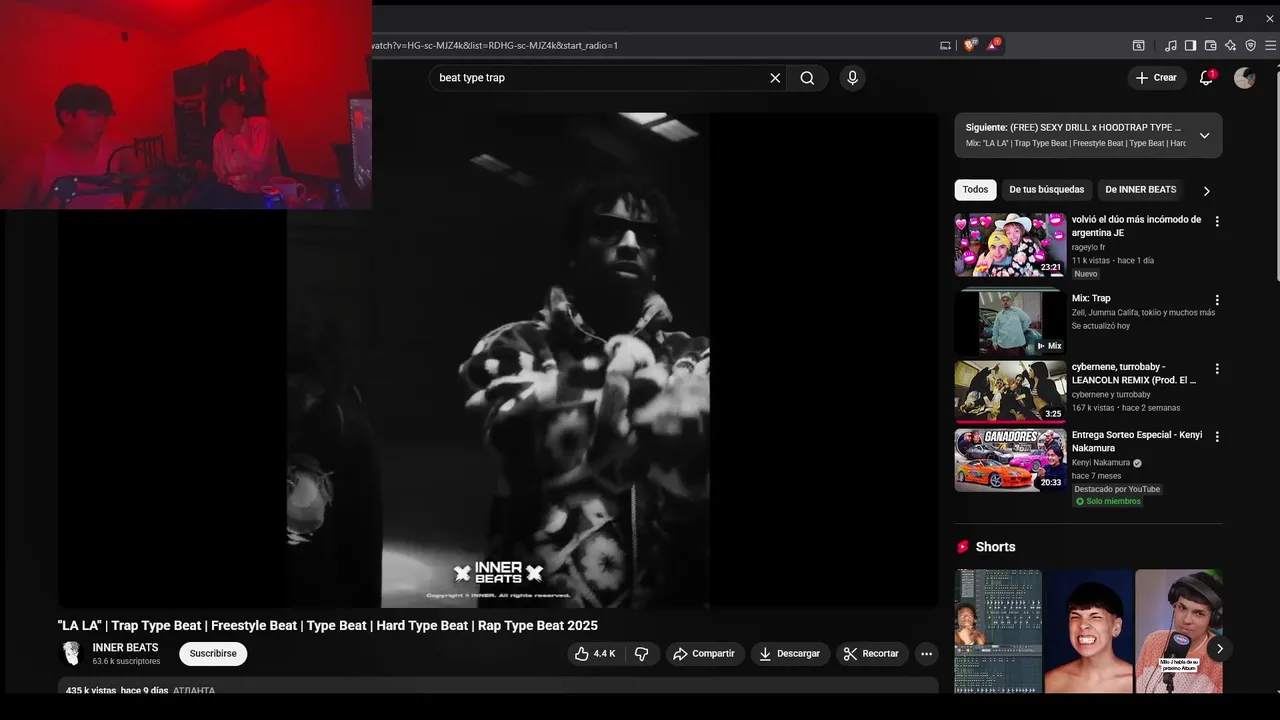Viewport: 1280px width, 720px height.
Task: Click the 'Solo miembros' badge
Action: pyautogui.click(x=1108, y=501)
